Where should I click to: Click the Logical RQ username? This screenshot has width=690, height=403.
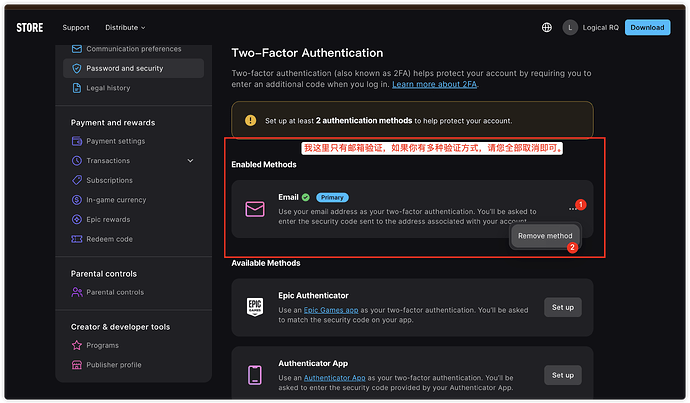600,27
